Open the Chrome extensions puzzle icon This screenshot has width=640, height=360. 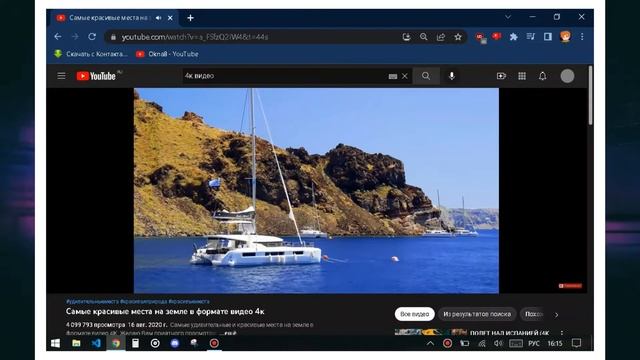click(513, 37)
